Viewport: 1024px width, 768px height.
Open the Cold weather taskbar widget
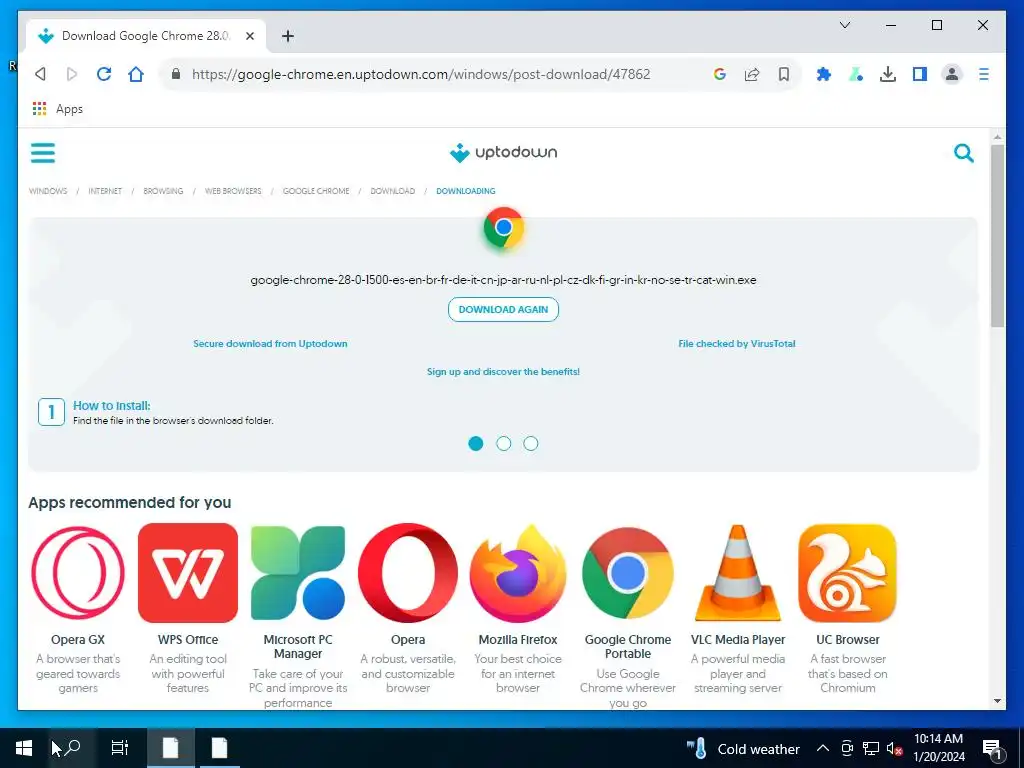click(x=743, y=748)
